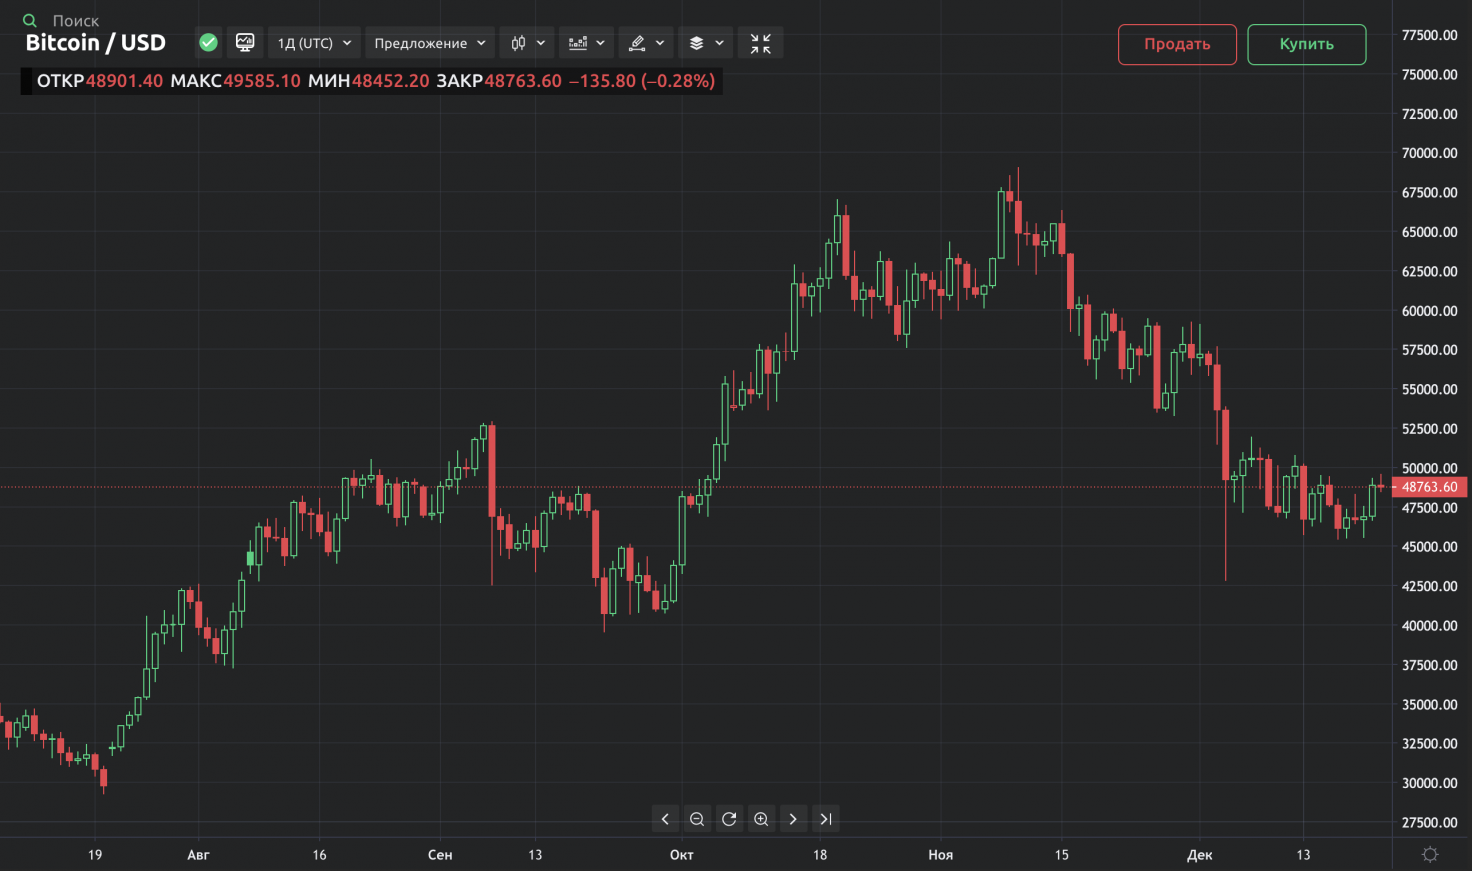1472x871 pixels.
Task: Click the 70000.00 price axis label
Action: click(1429, 153)
